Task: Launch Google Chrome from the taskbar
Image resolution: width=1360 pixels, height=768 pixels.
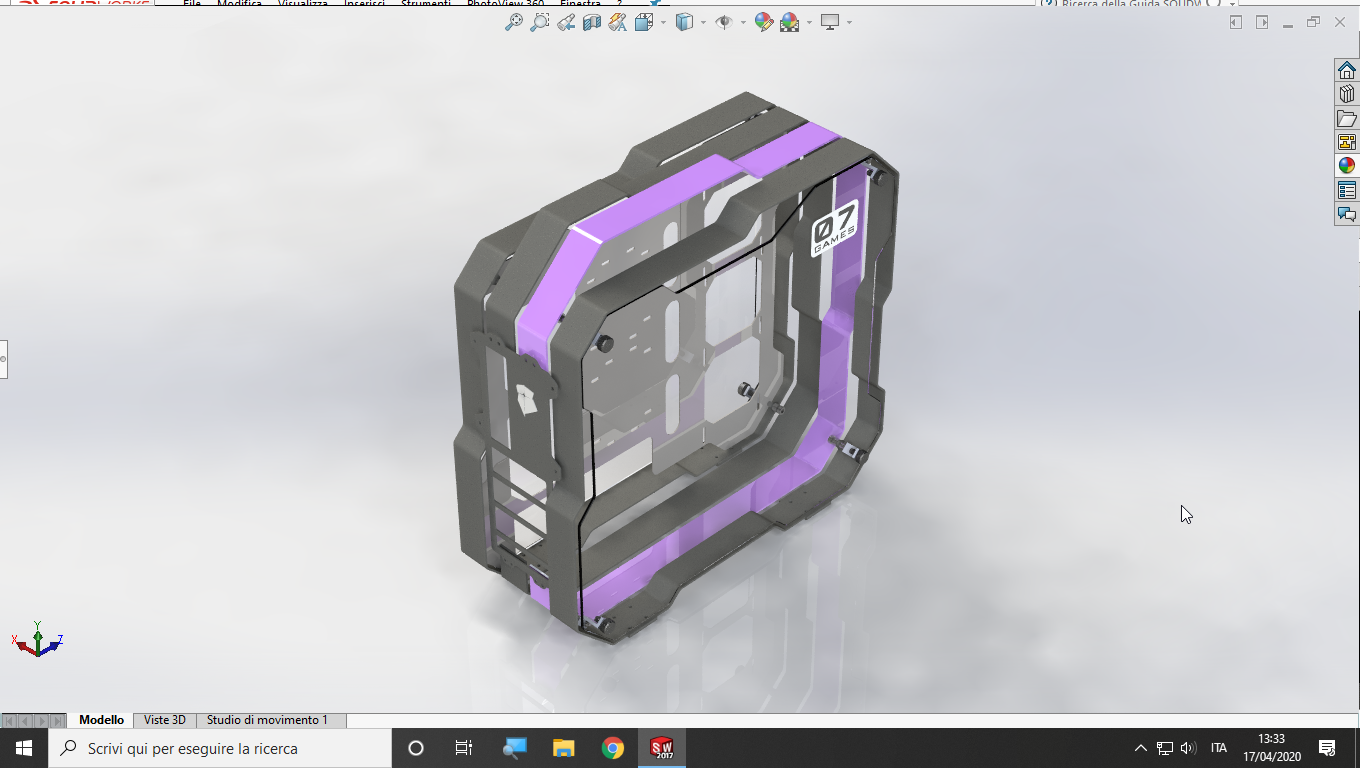Action: 613,748
